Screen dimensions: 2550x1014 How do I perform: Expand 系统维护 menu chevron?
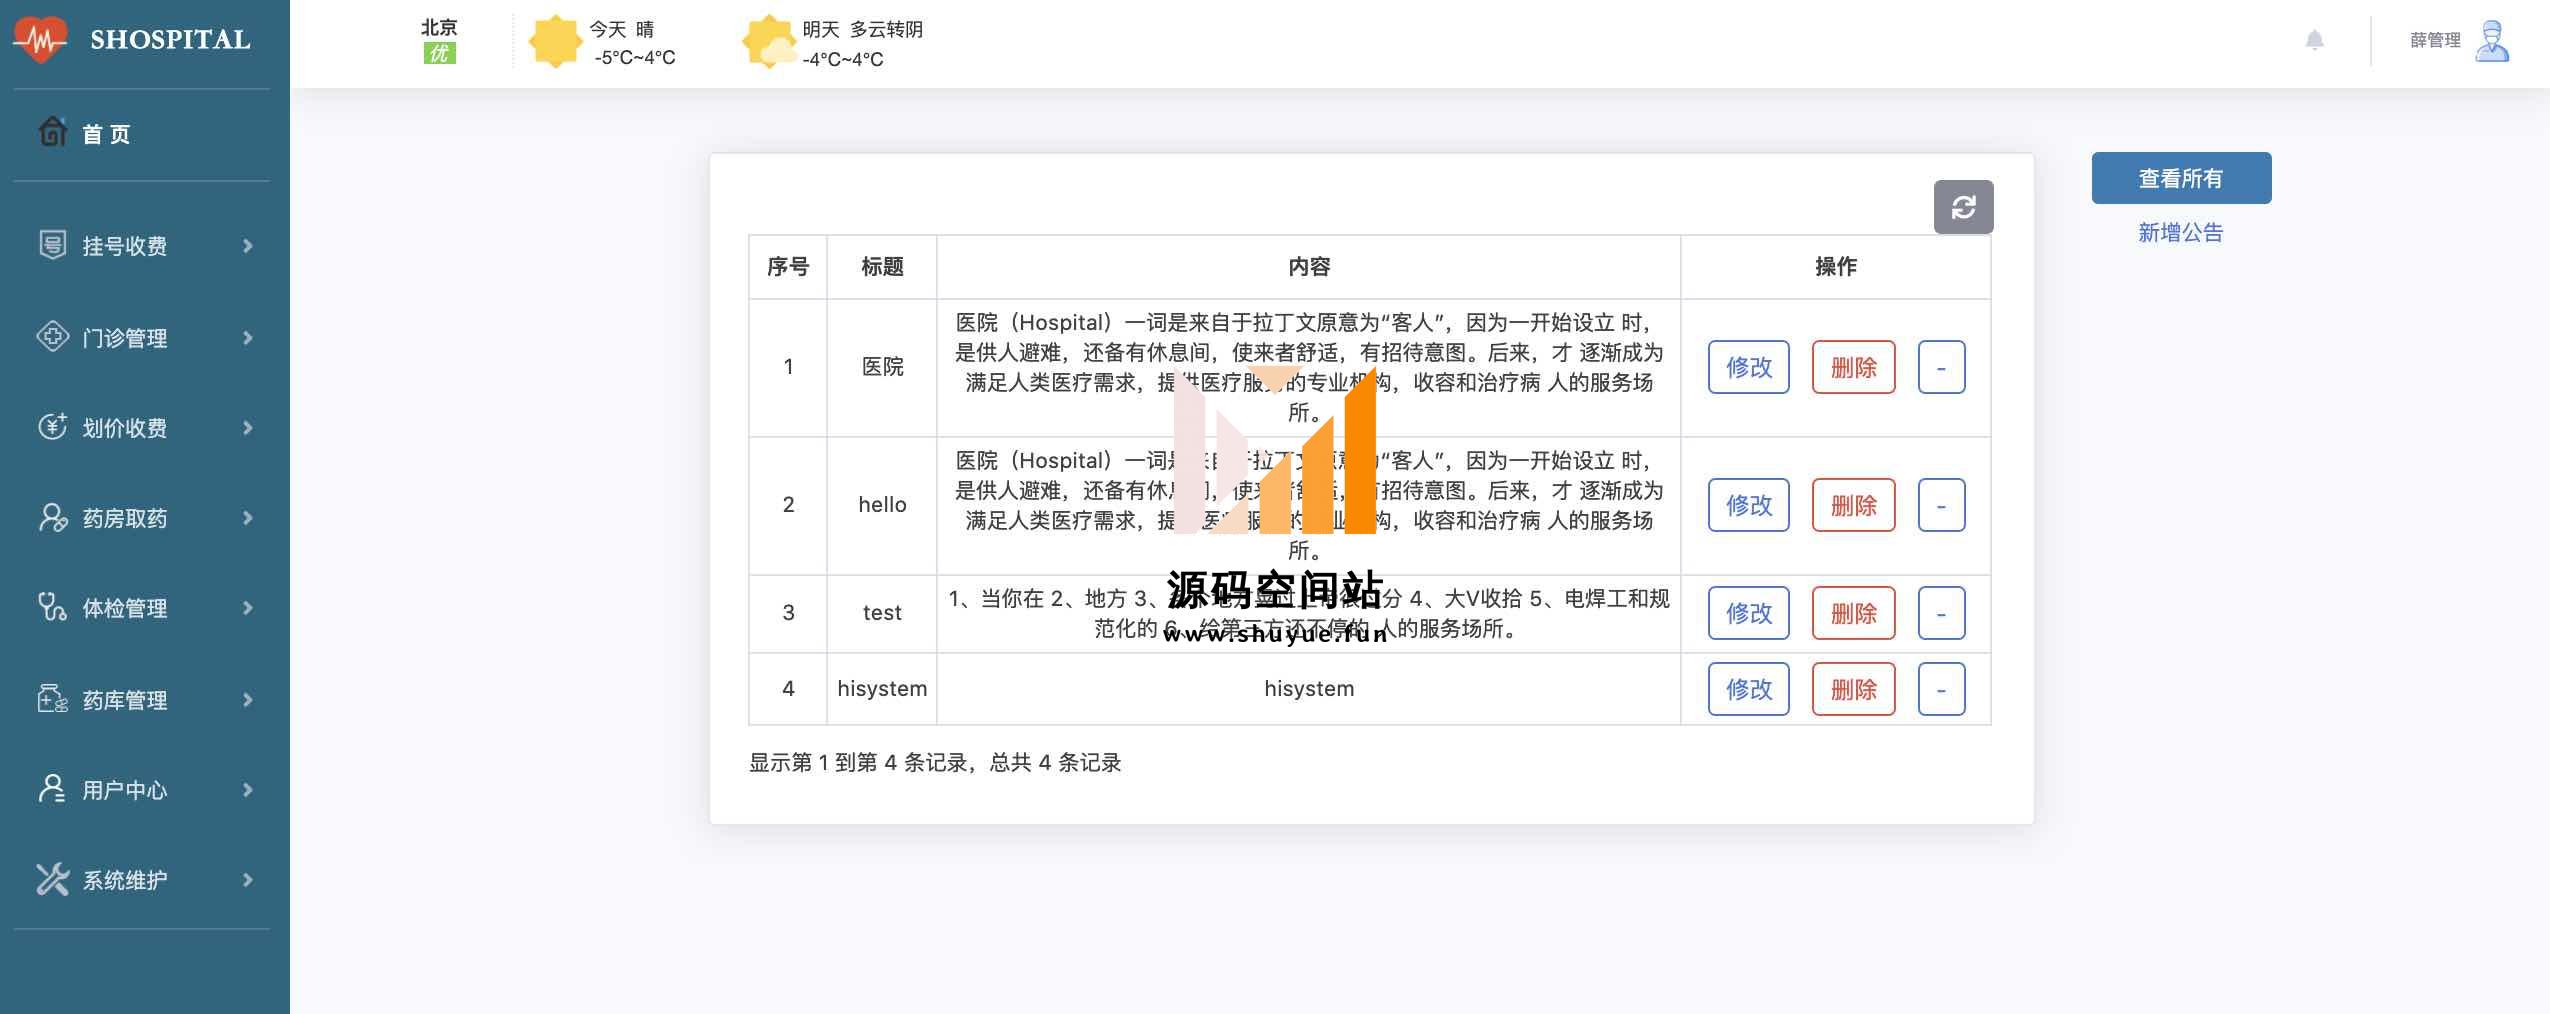(x=248, y=879)
